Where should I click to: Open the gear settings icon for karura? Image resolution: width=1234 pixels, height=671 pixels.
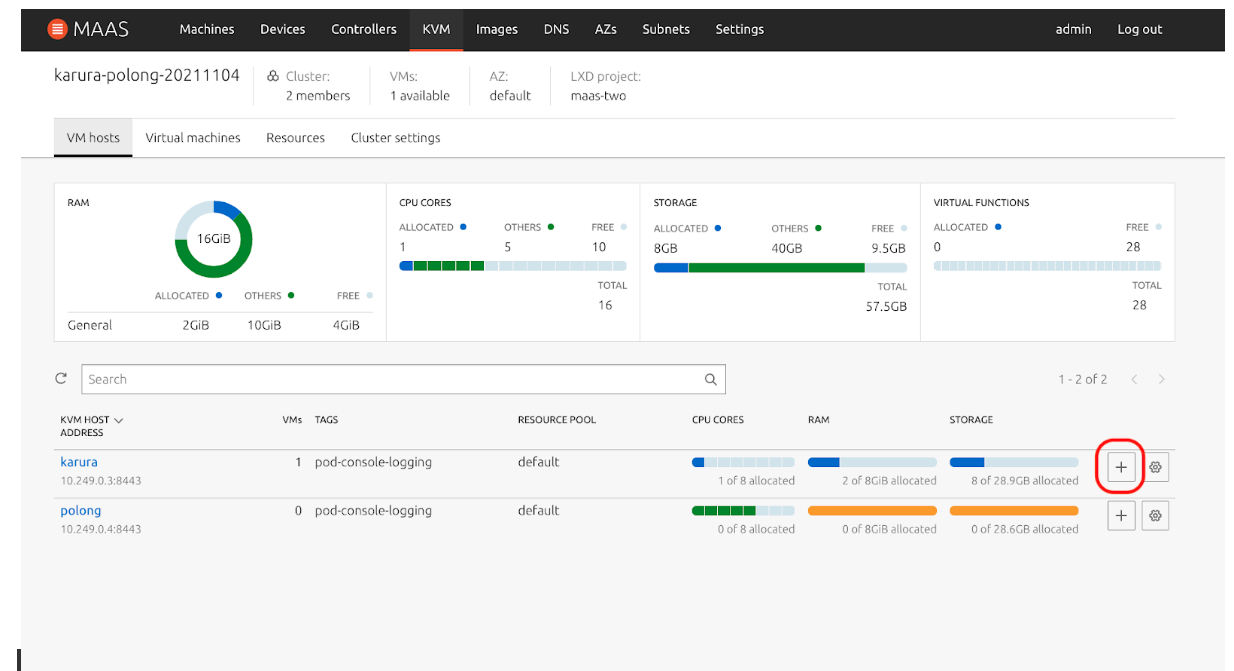click(x=1155, y=467)
